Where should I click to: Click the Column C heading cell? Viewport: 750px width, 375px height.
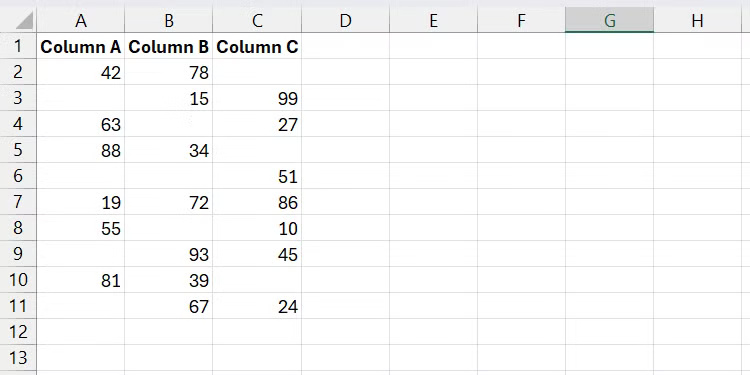(x=257, y=46)
